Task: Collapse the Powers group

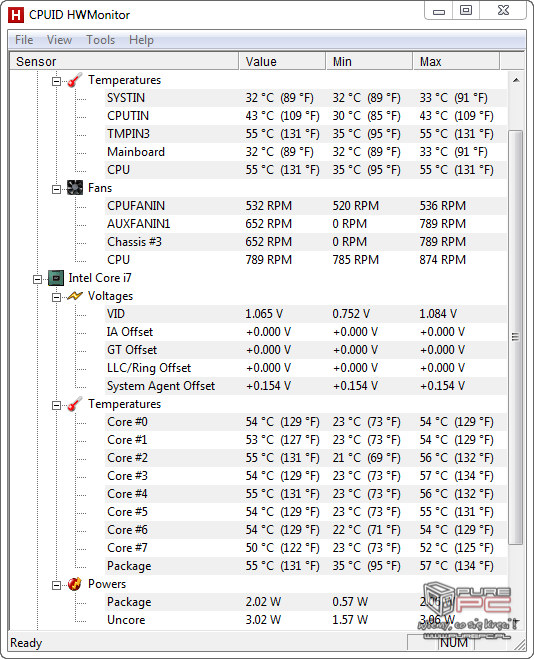Action: click(56, 585)
